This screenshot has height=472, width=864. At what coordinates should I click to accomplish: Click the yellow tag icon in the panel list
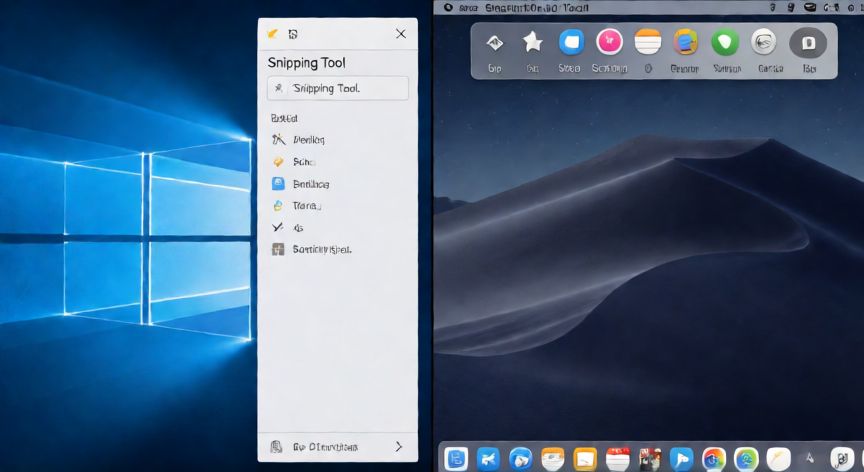pos(278,161)
